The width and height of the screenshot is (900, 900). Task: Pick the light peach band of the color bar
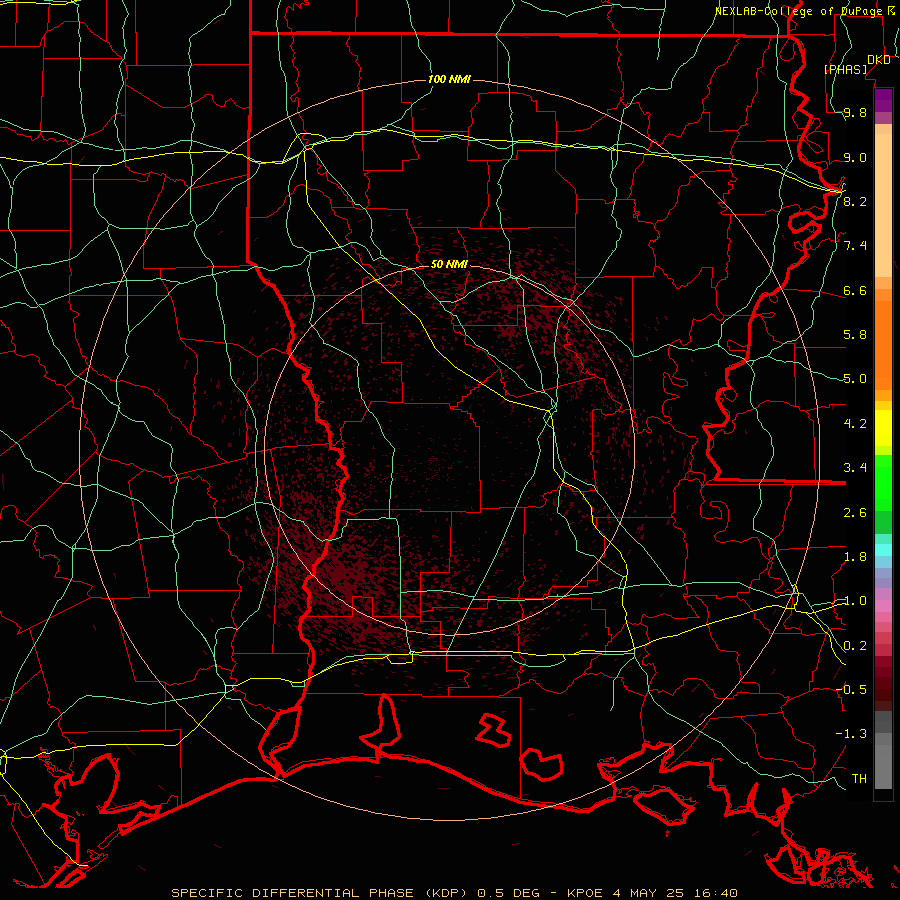(x=883, y=205)
